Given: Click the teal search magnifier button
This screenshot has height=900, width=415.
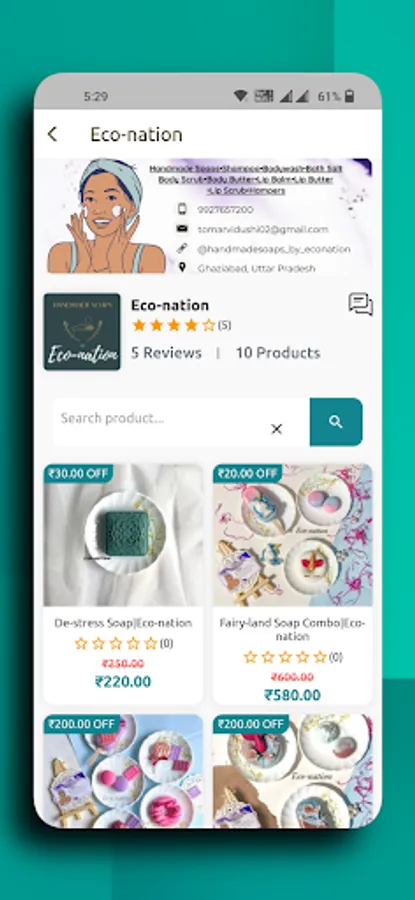Looking at the screenshot, I should (x=336, y=422).
